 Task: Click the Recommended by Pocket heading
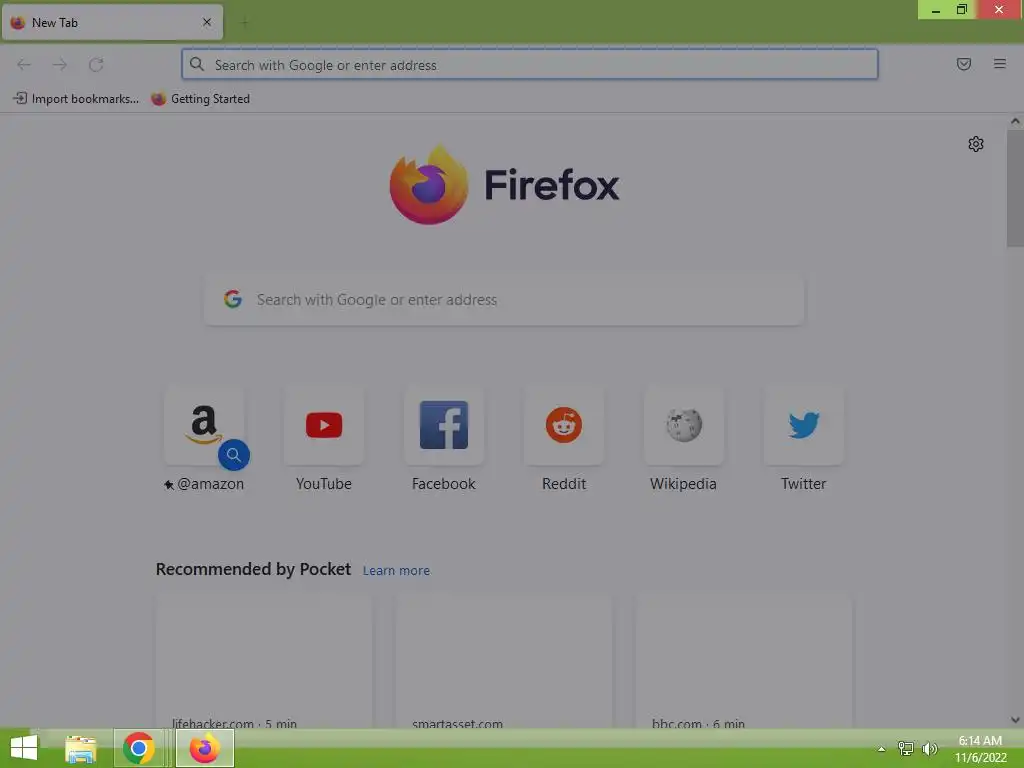click(x=253, y=569)
